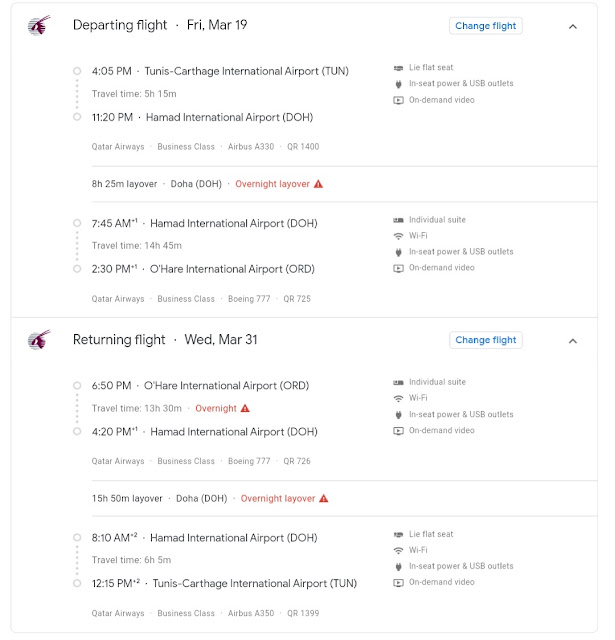Collapse the Returning flight details chevron

point(573,341)
